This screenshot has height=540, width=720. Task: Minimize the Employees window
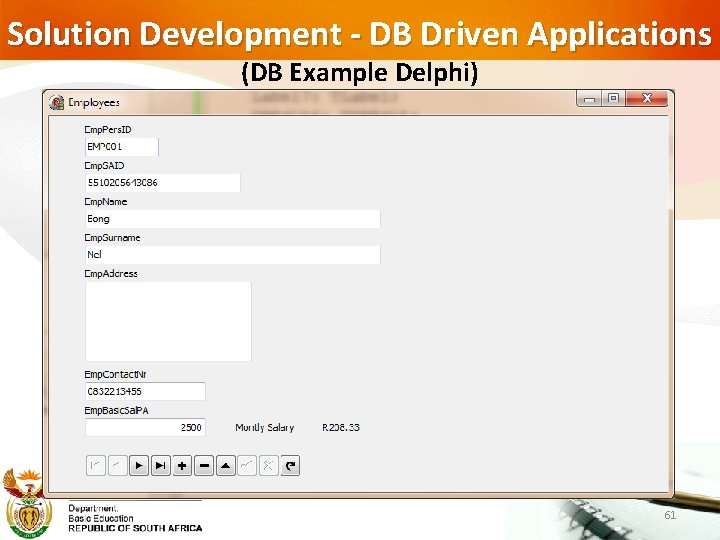click(590, 99)
